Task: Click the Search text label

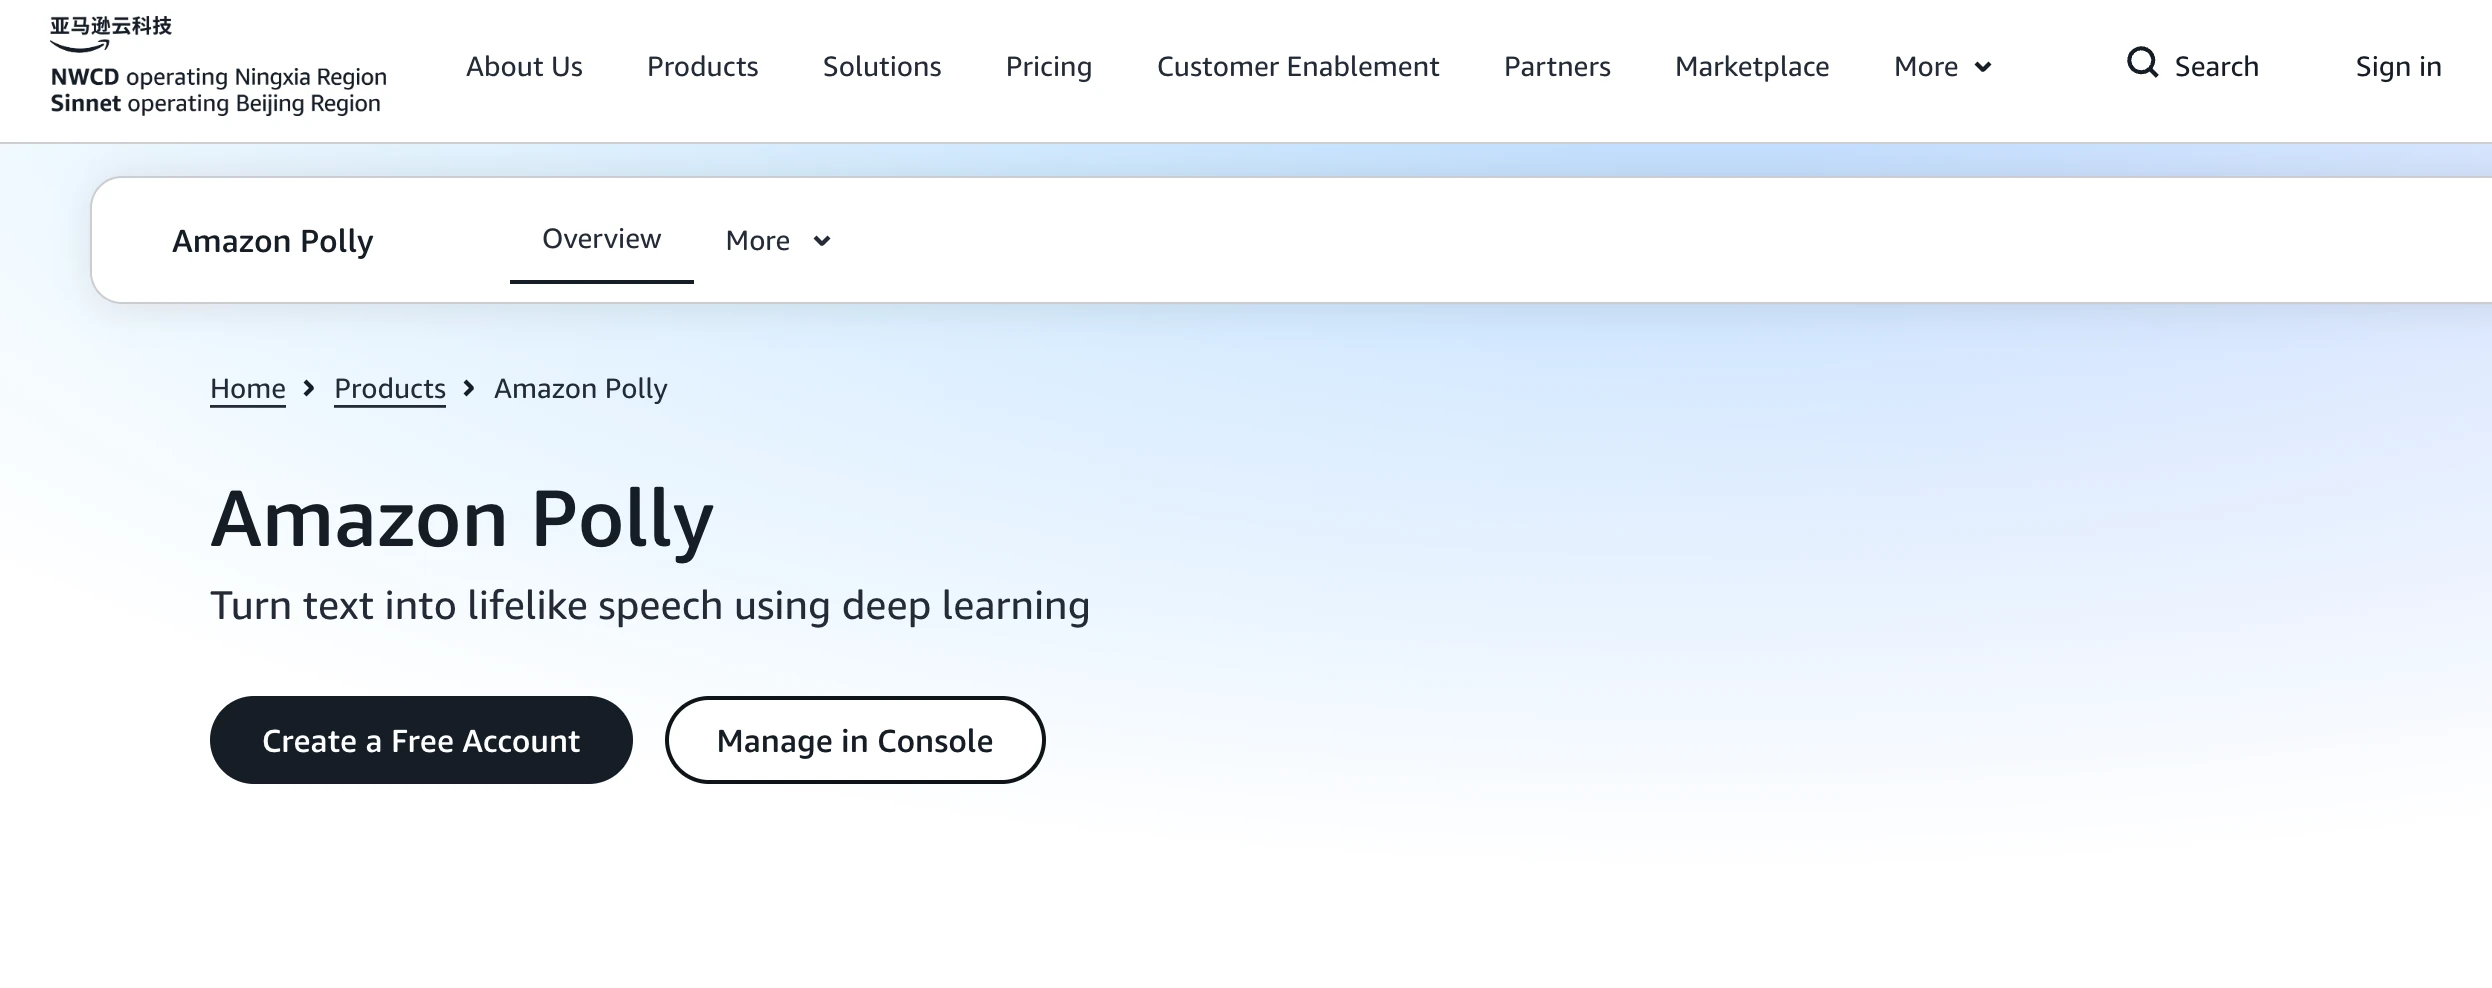Action: (2217, 66)
